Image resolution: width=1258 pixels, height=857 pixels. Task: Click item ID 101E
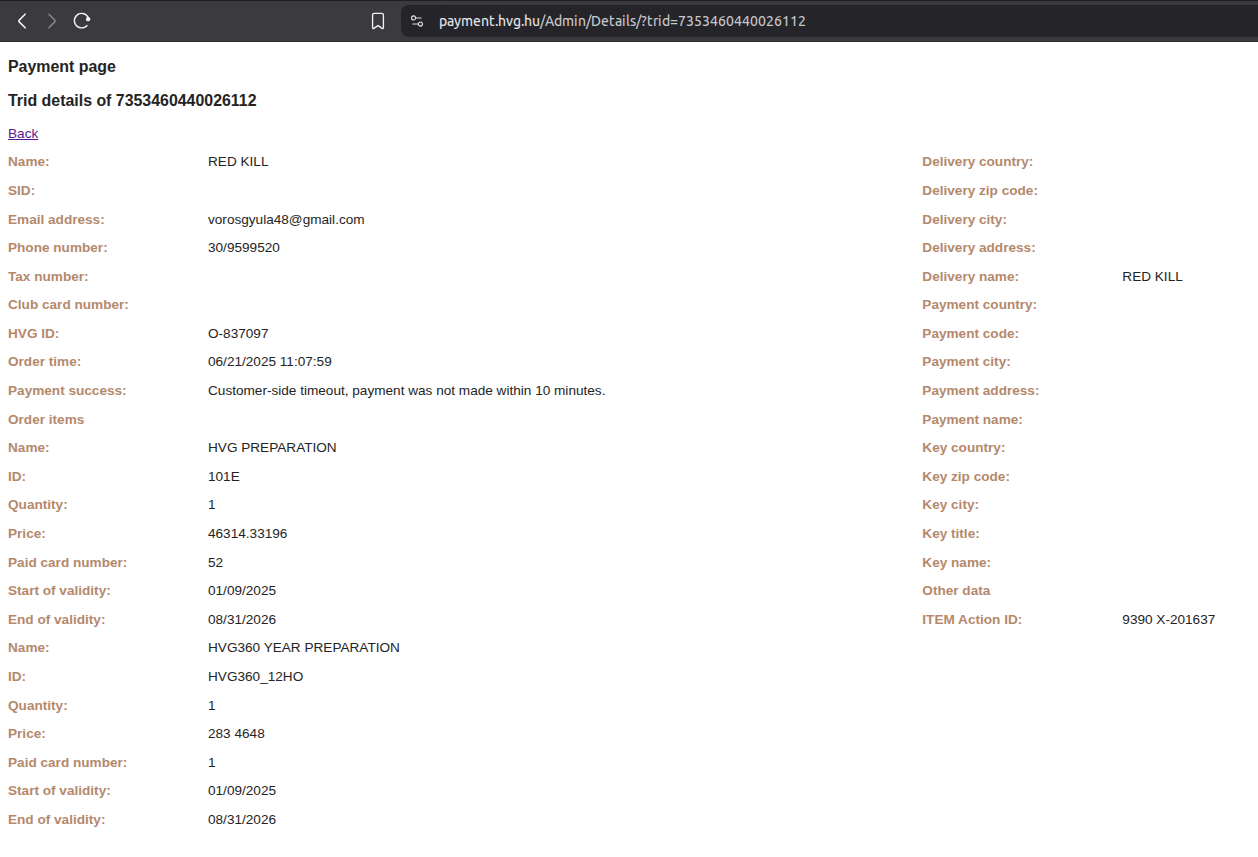[224, 477]
